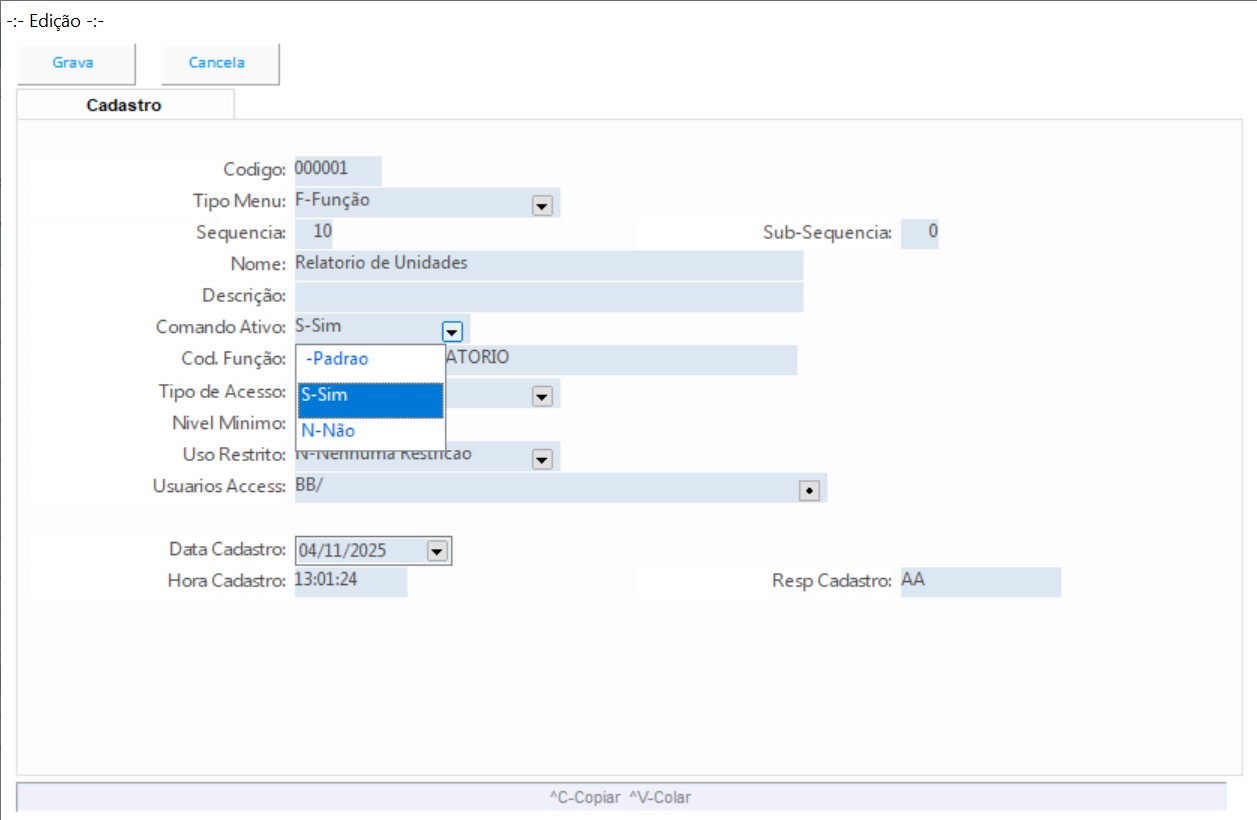Open the Tipo Menu dropdown arrow

[x=542, y=205]
